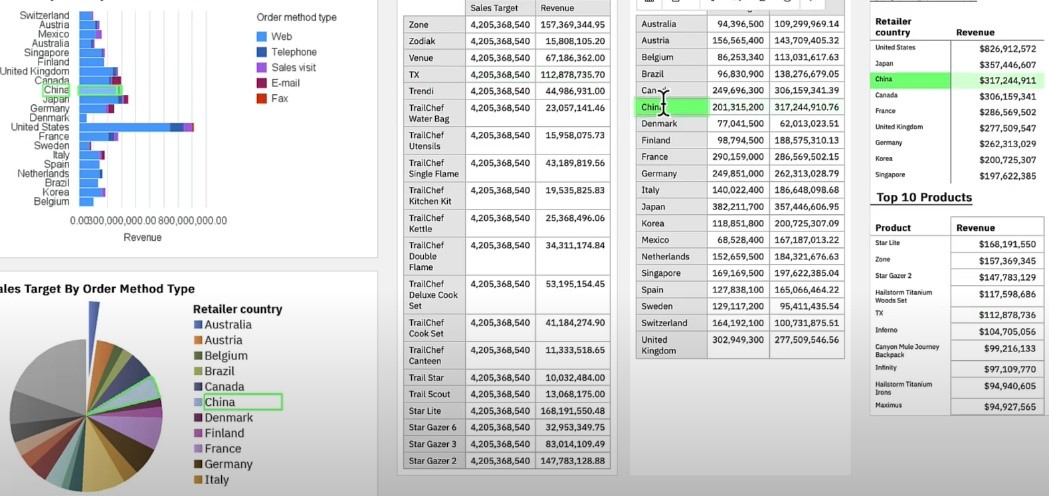Select Belgium swatch in pie legend

tap(197, 355)
